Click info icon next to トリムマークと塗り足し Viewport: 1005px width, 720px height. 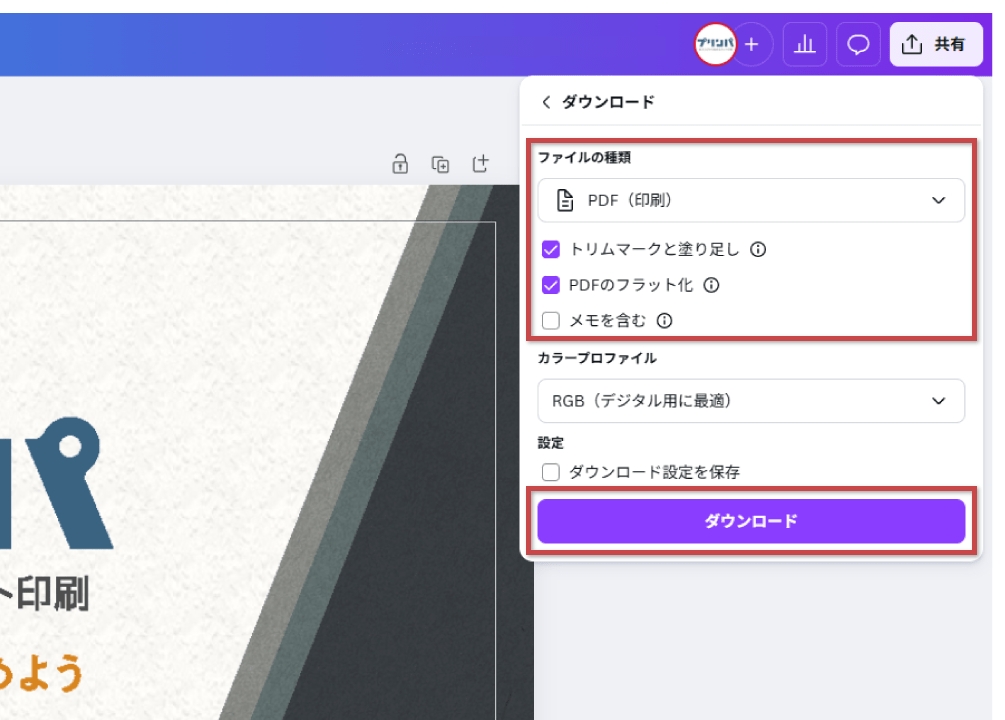[x=758, y=249]
